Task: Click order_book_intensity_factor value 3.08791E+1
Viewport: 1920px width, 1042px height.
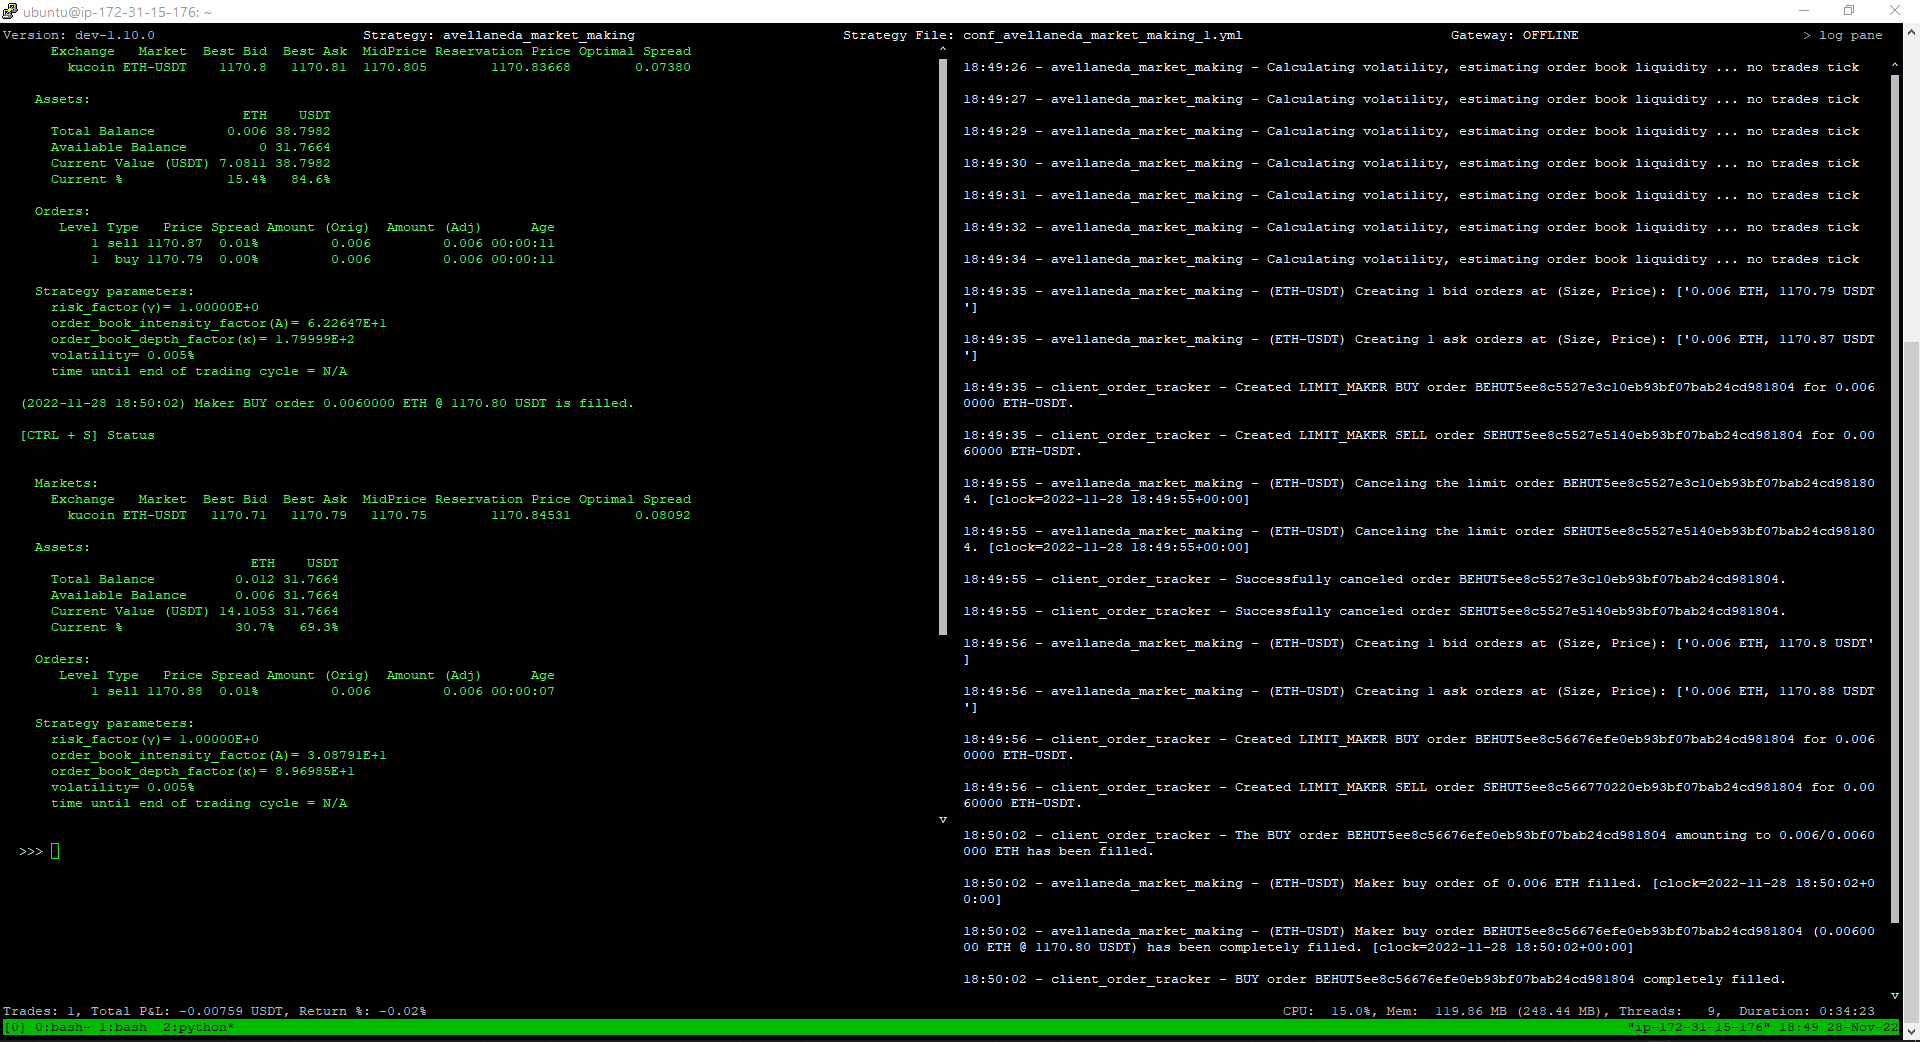Action: click(347, 755)
